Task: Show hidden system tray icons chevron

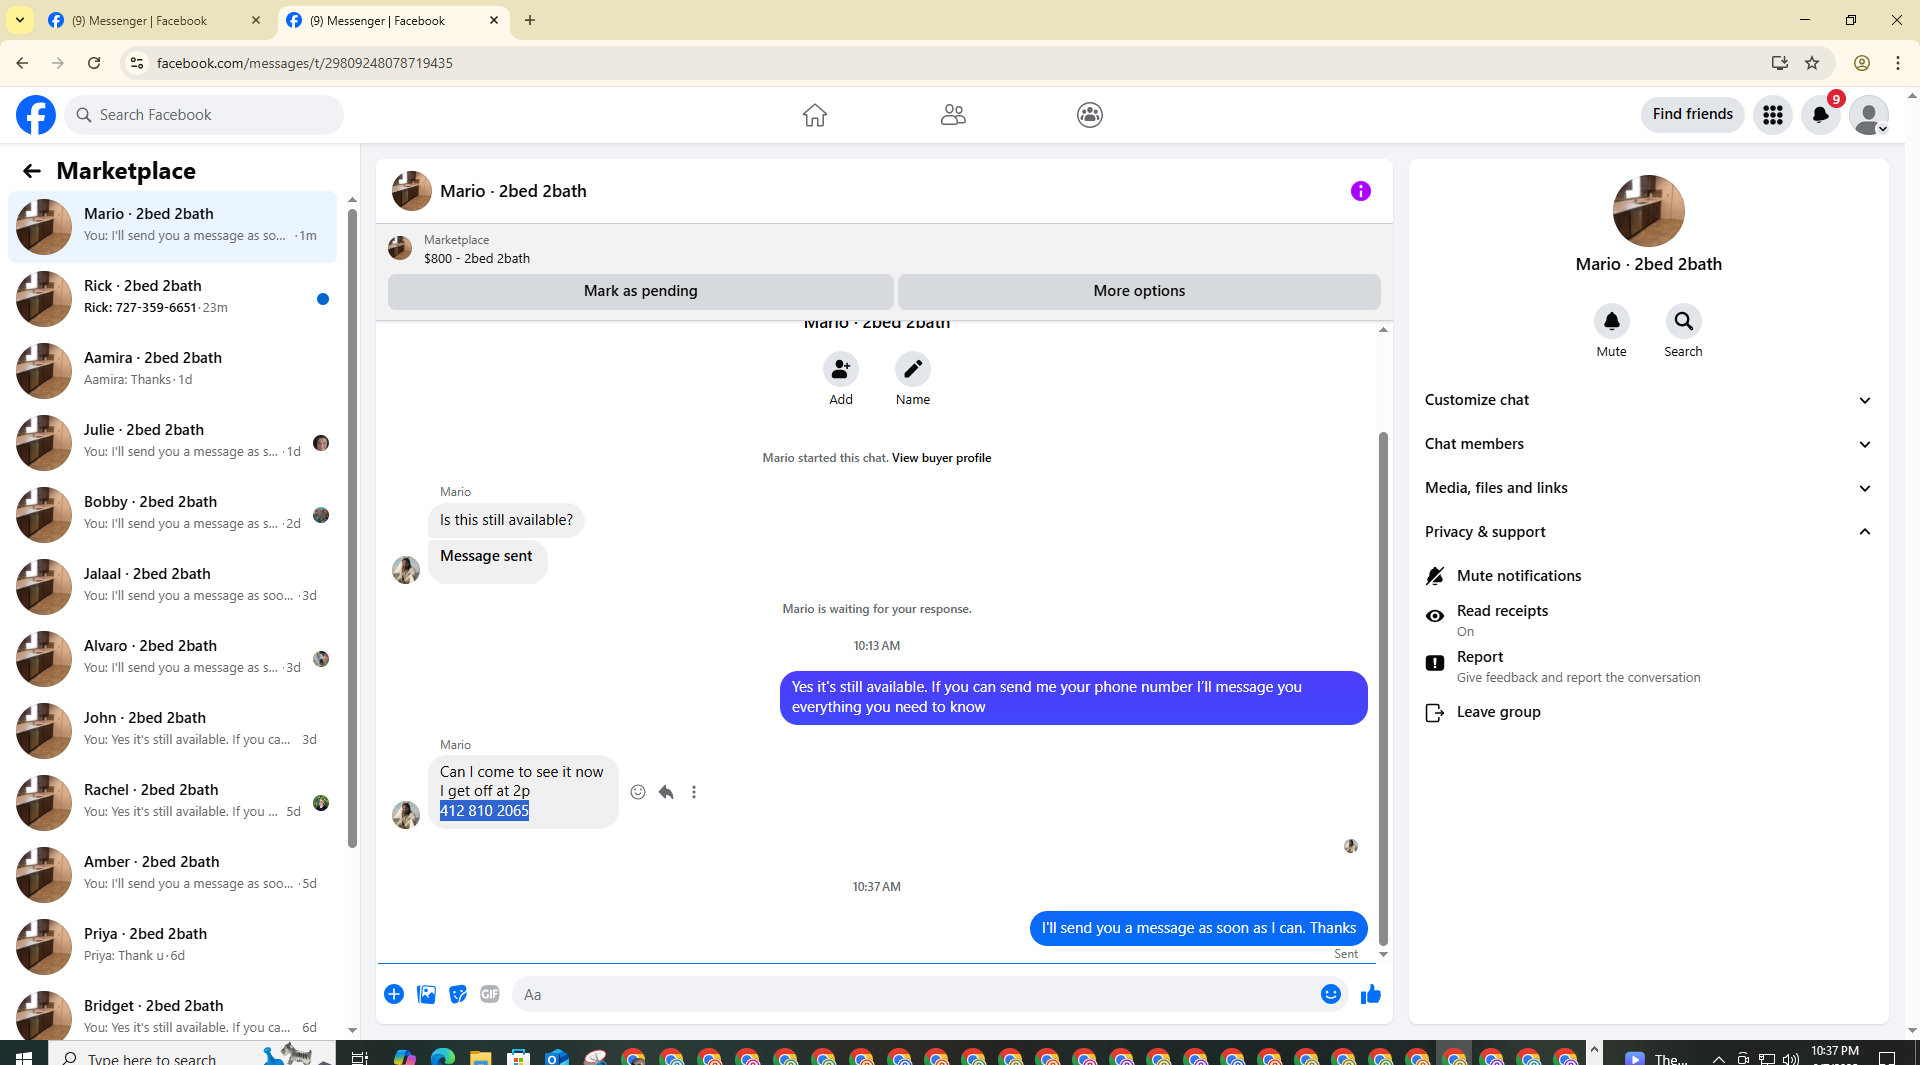Action: coord(1718,1058)
